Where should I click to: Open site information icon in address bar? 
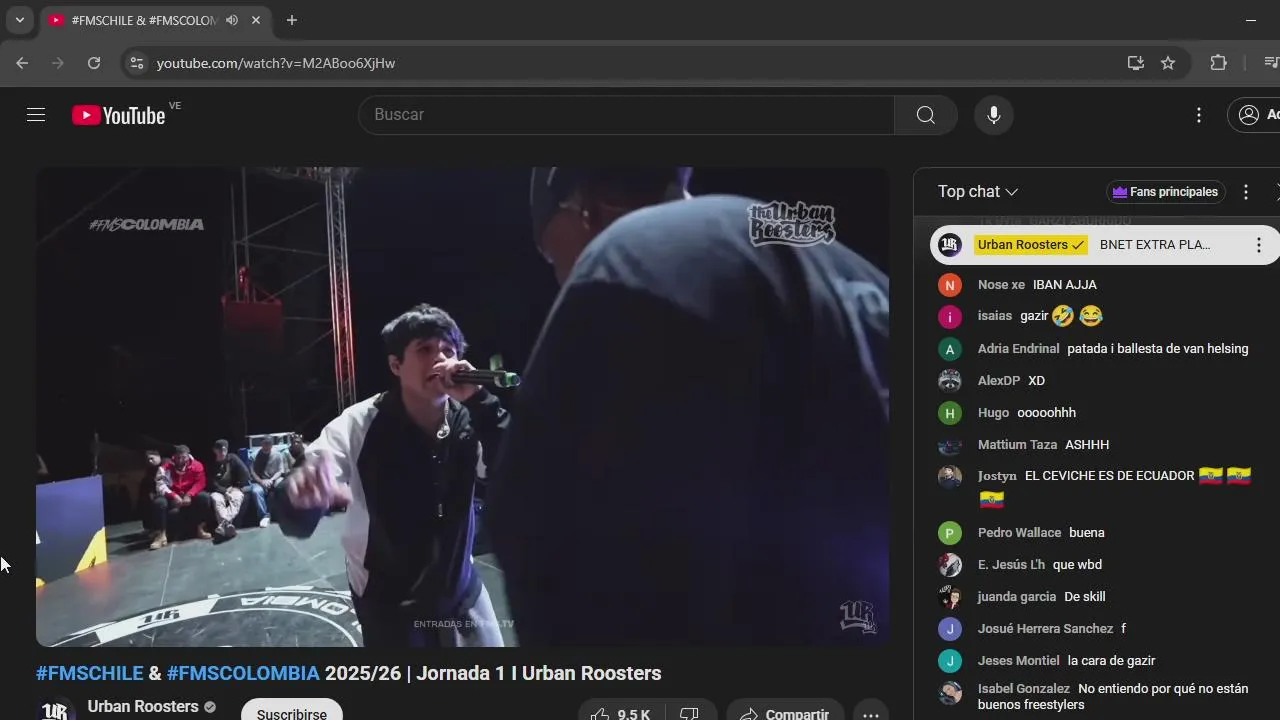tap(136, 63)
